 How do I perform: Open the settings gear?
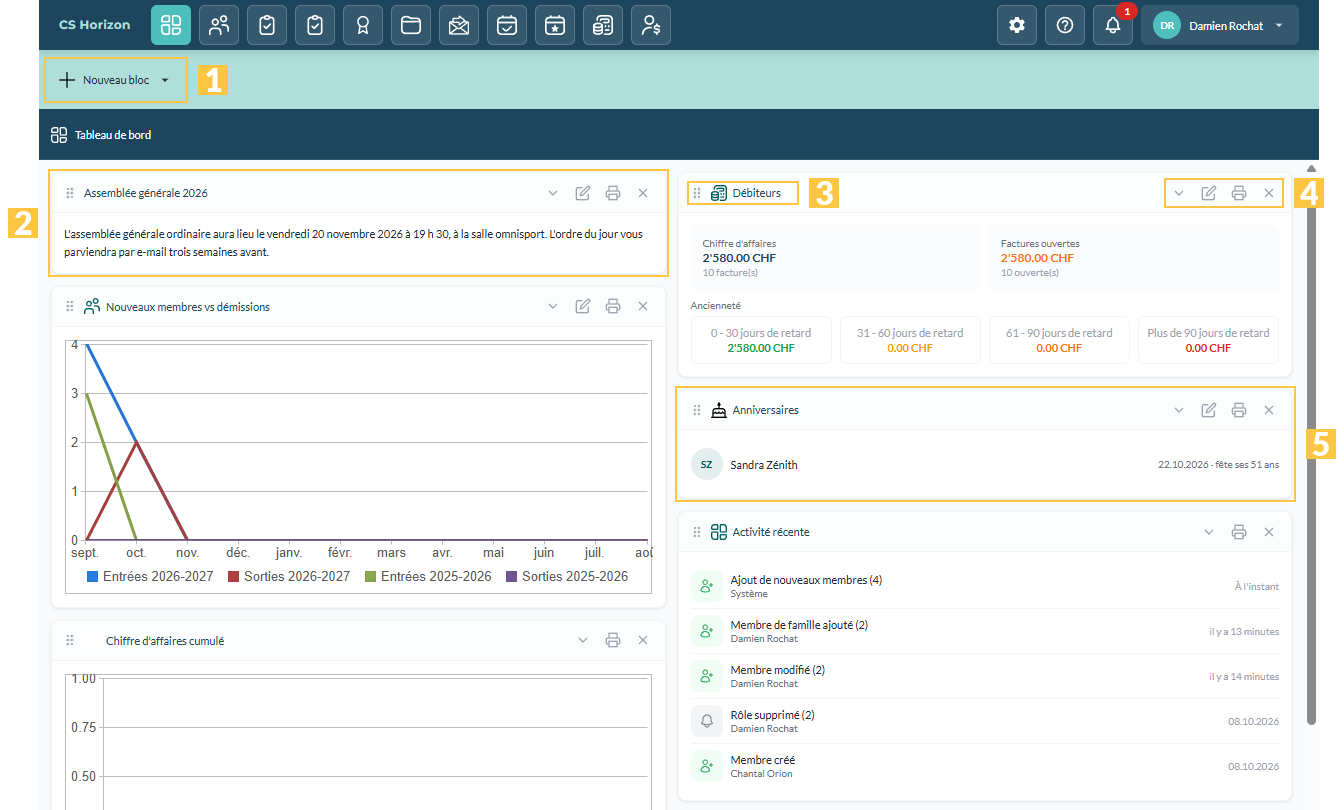click(x=1017, y=25)
